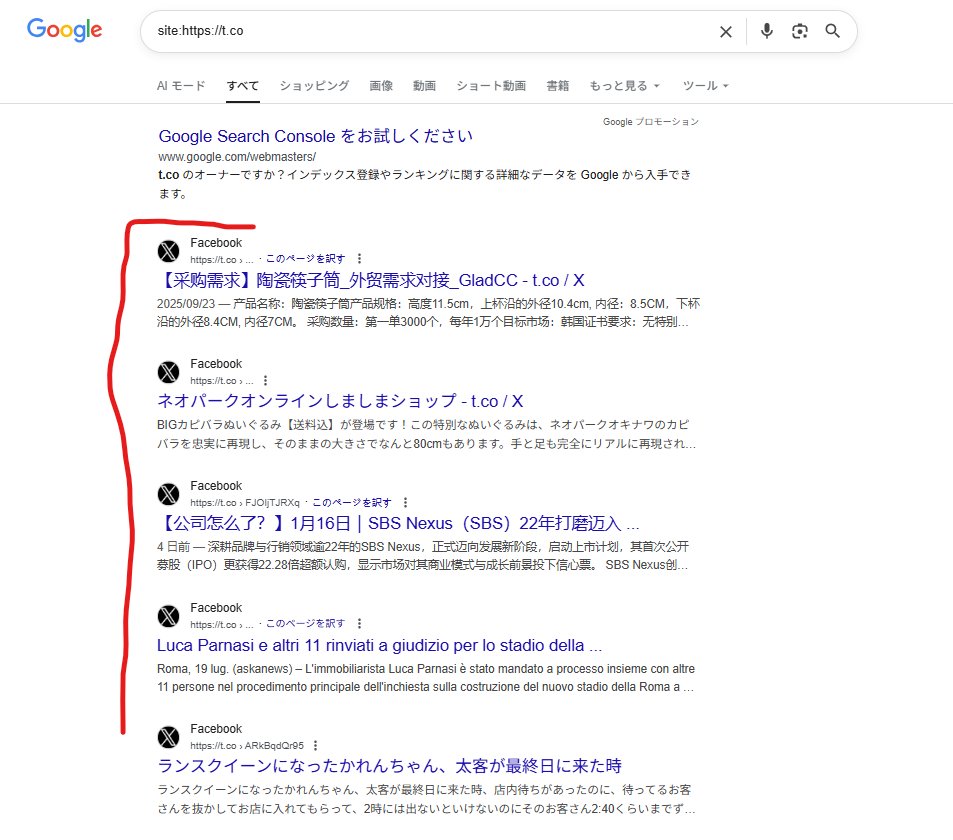953x840 pixels.
Task: Click into the search query input field
Action: tap(430, 31)
